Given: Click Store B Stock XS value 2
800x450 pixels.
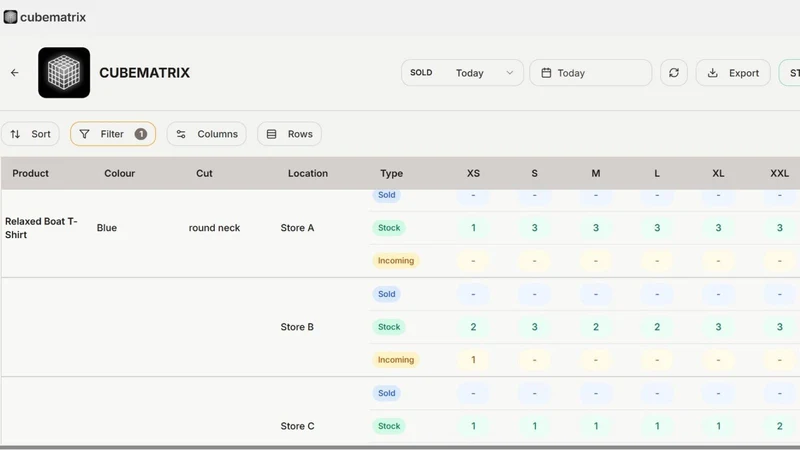Looking at the screenshot, I should pos(473,327).
